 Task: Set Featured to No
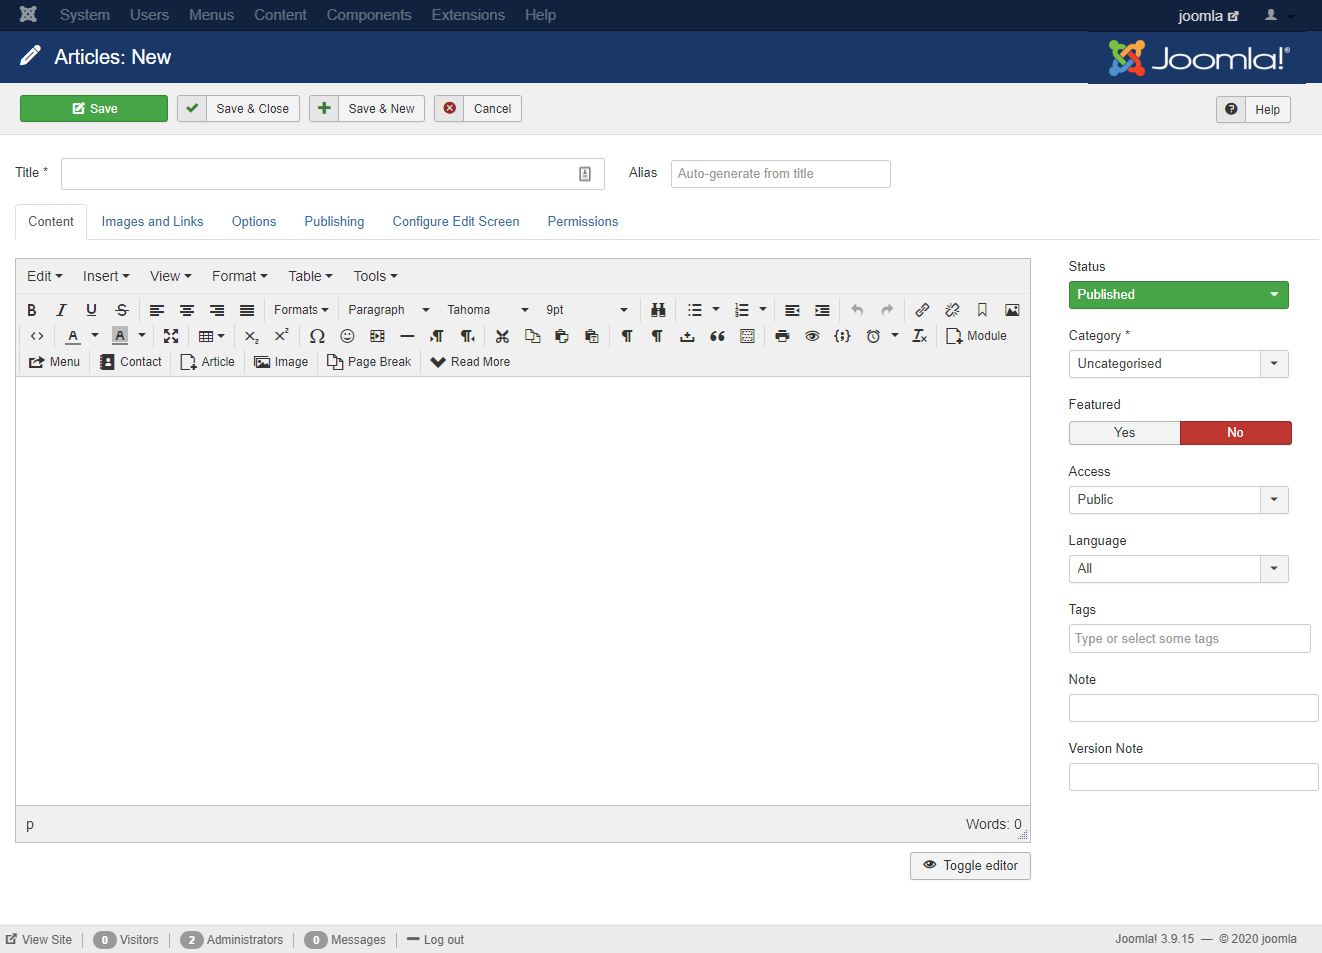point(1235,433)
